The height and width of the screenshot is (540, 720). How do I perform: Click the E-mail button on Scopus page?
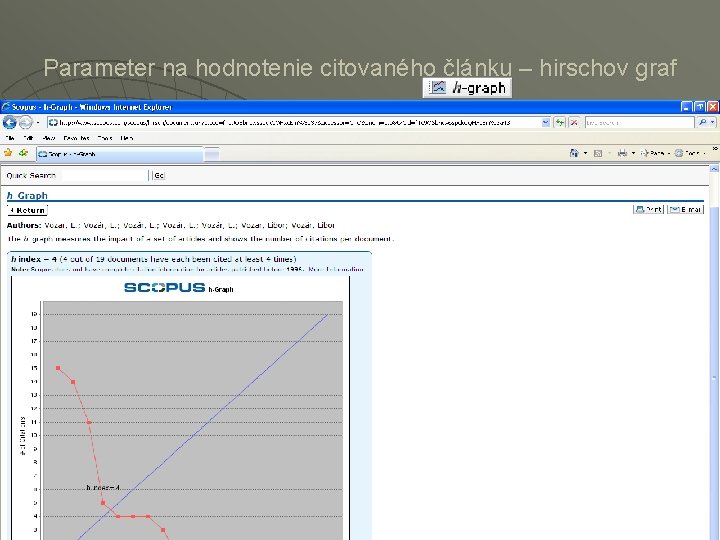(x=685, y=209)
